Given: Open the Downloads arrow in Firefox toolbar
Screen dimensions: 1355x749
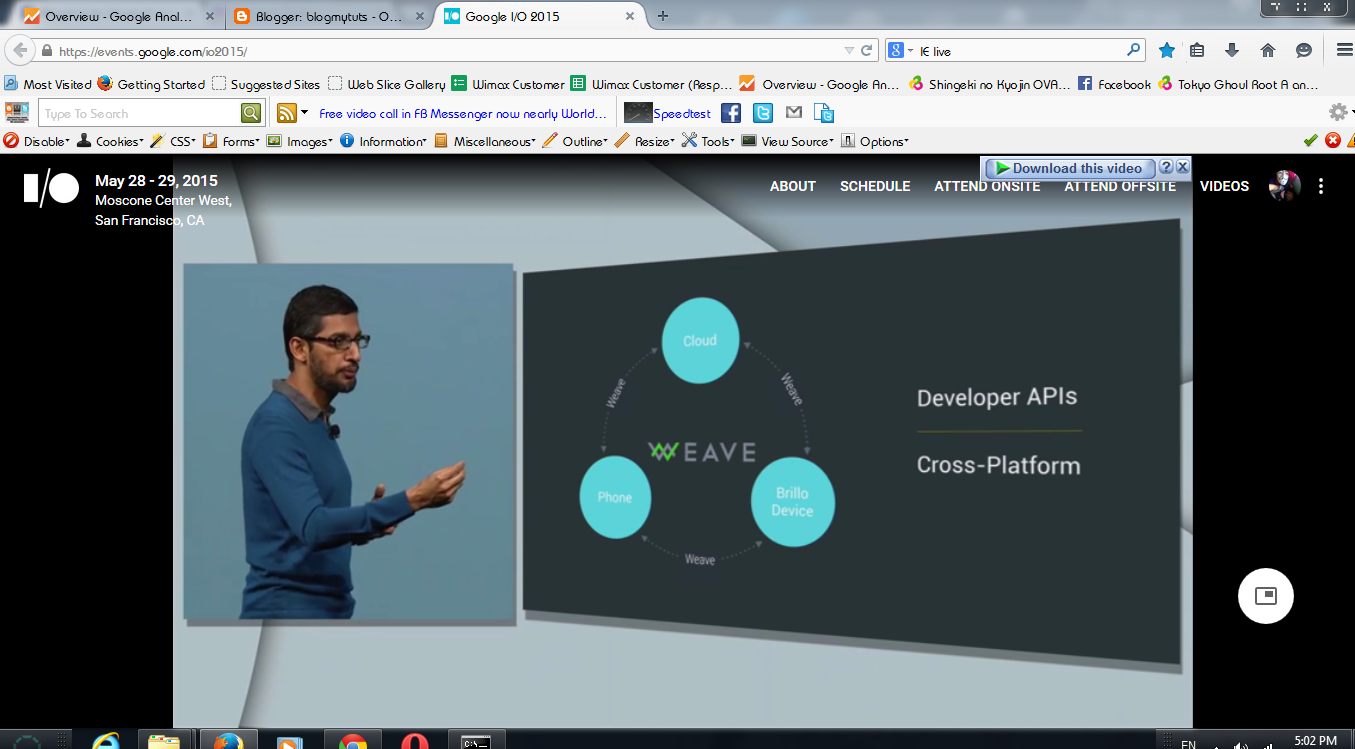Looking at the screenshot, I should point(1232,50).
